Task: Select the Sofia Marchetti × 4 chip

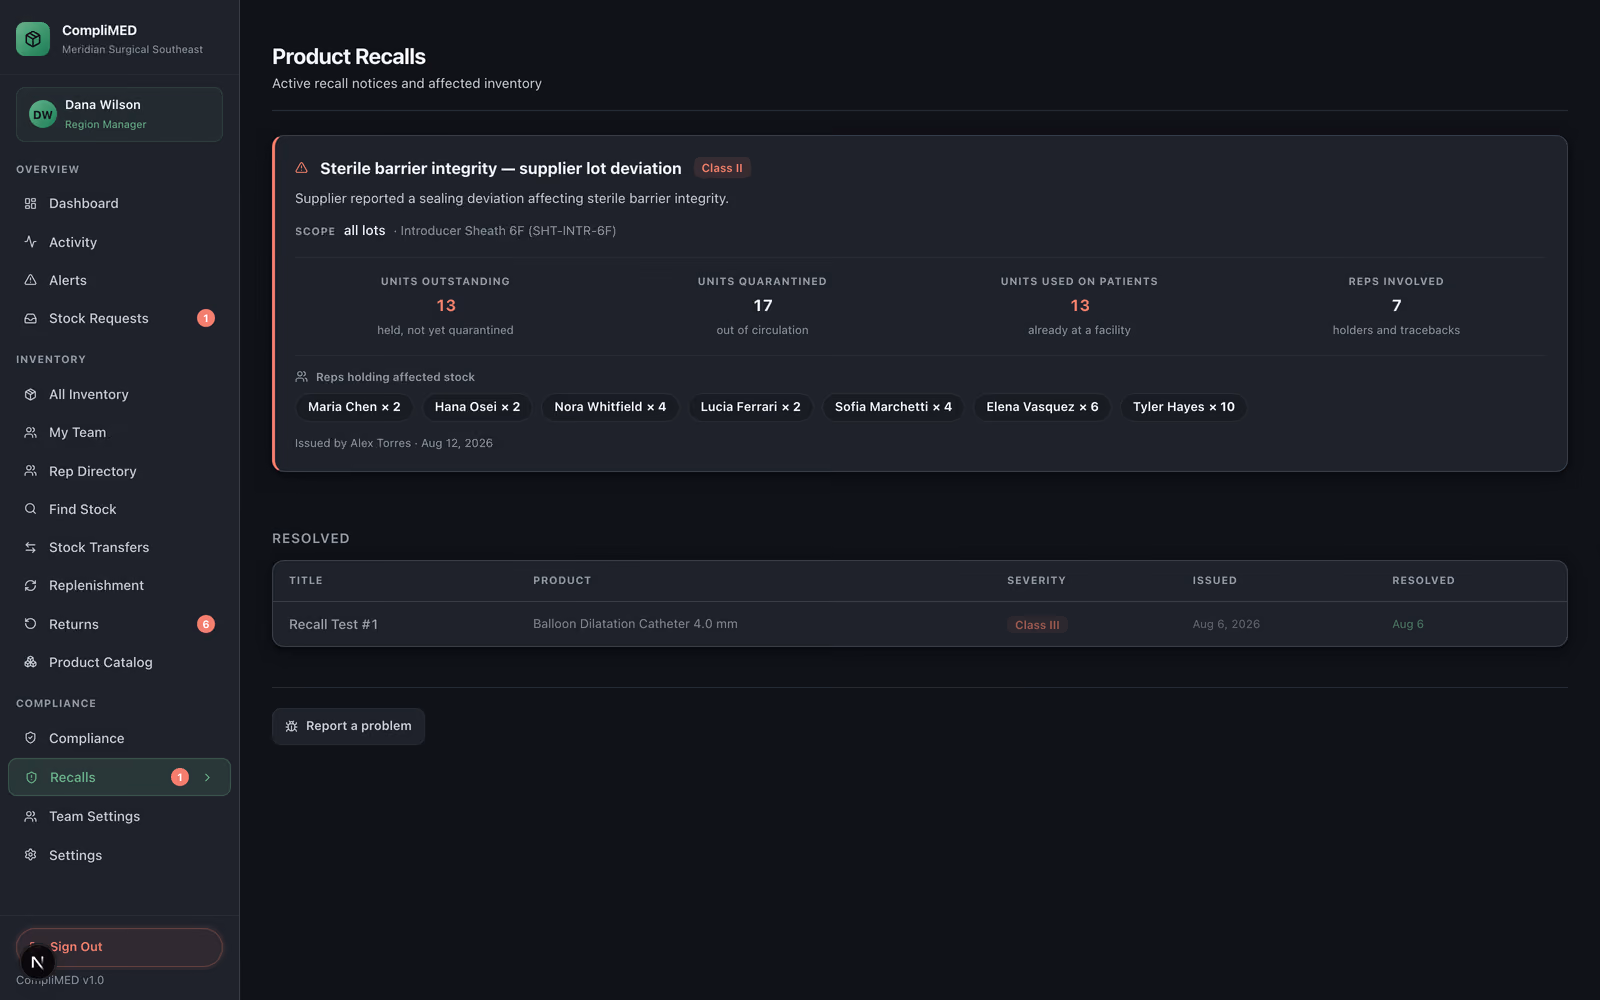Action: [x=893, y=407]
